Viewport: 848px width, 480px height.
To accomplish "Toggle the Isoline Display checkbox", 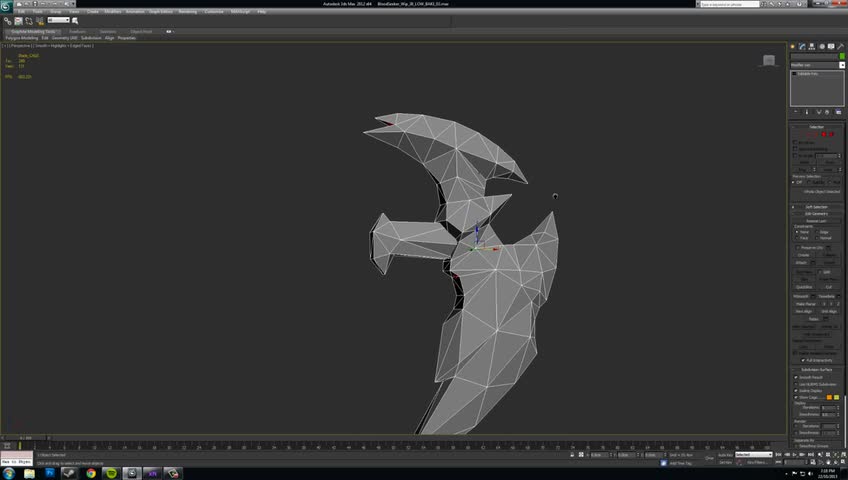I will [796, 391].
